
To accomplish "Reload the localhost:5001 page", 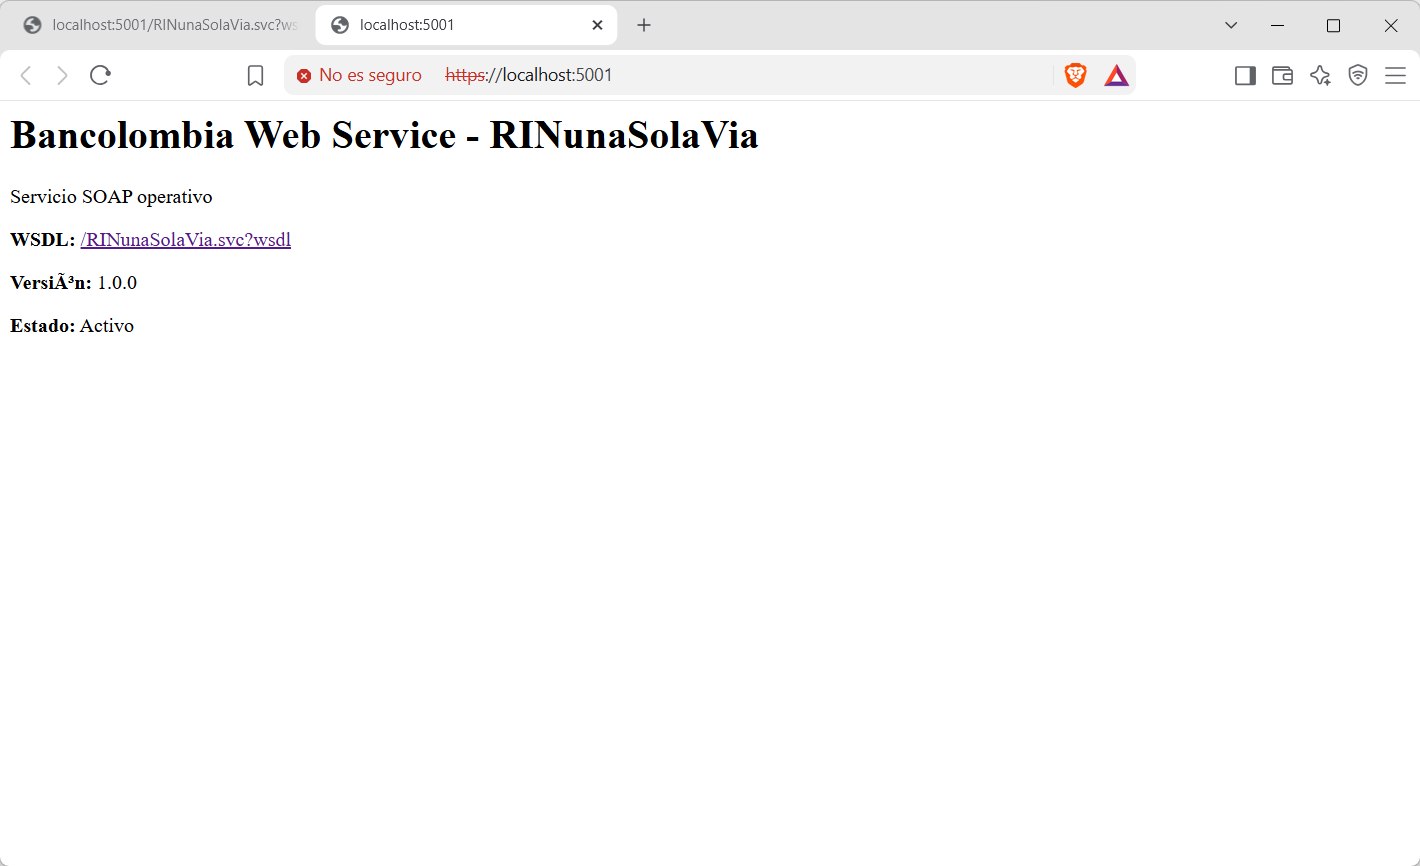I will tap(100, 75).
